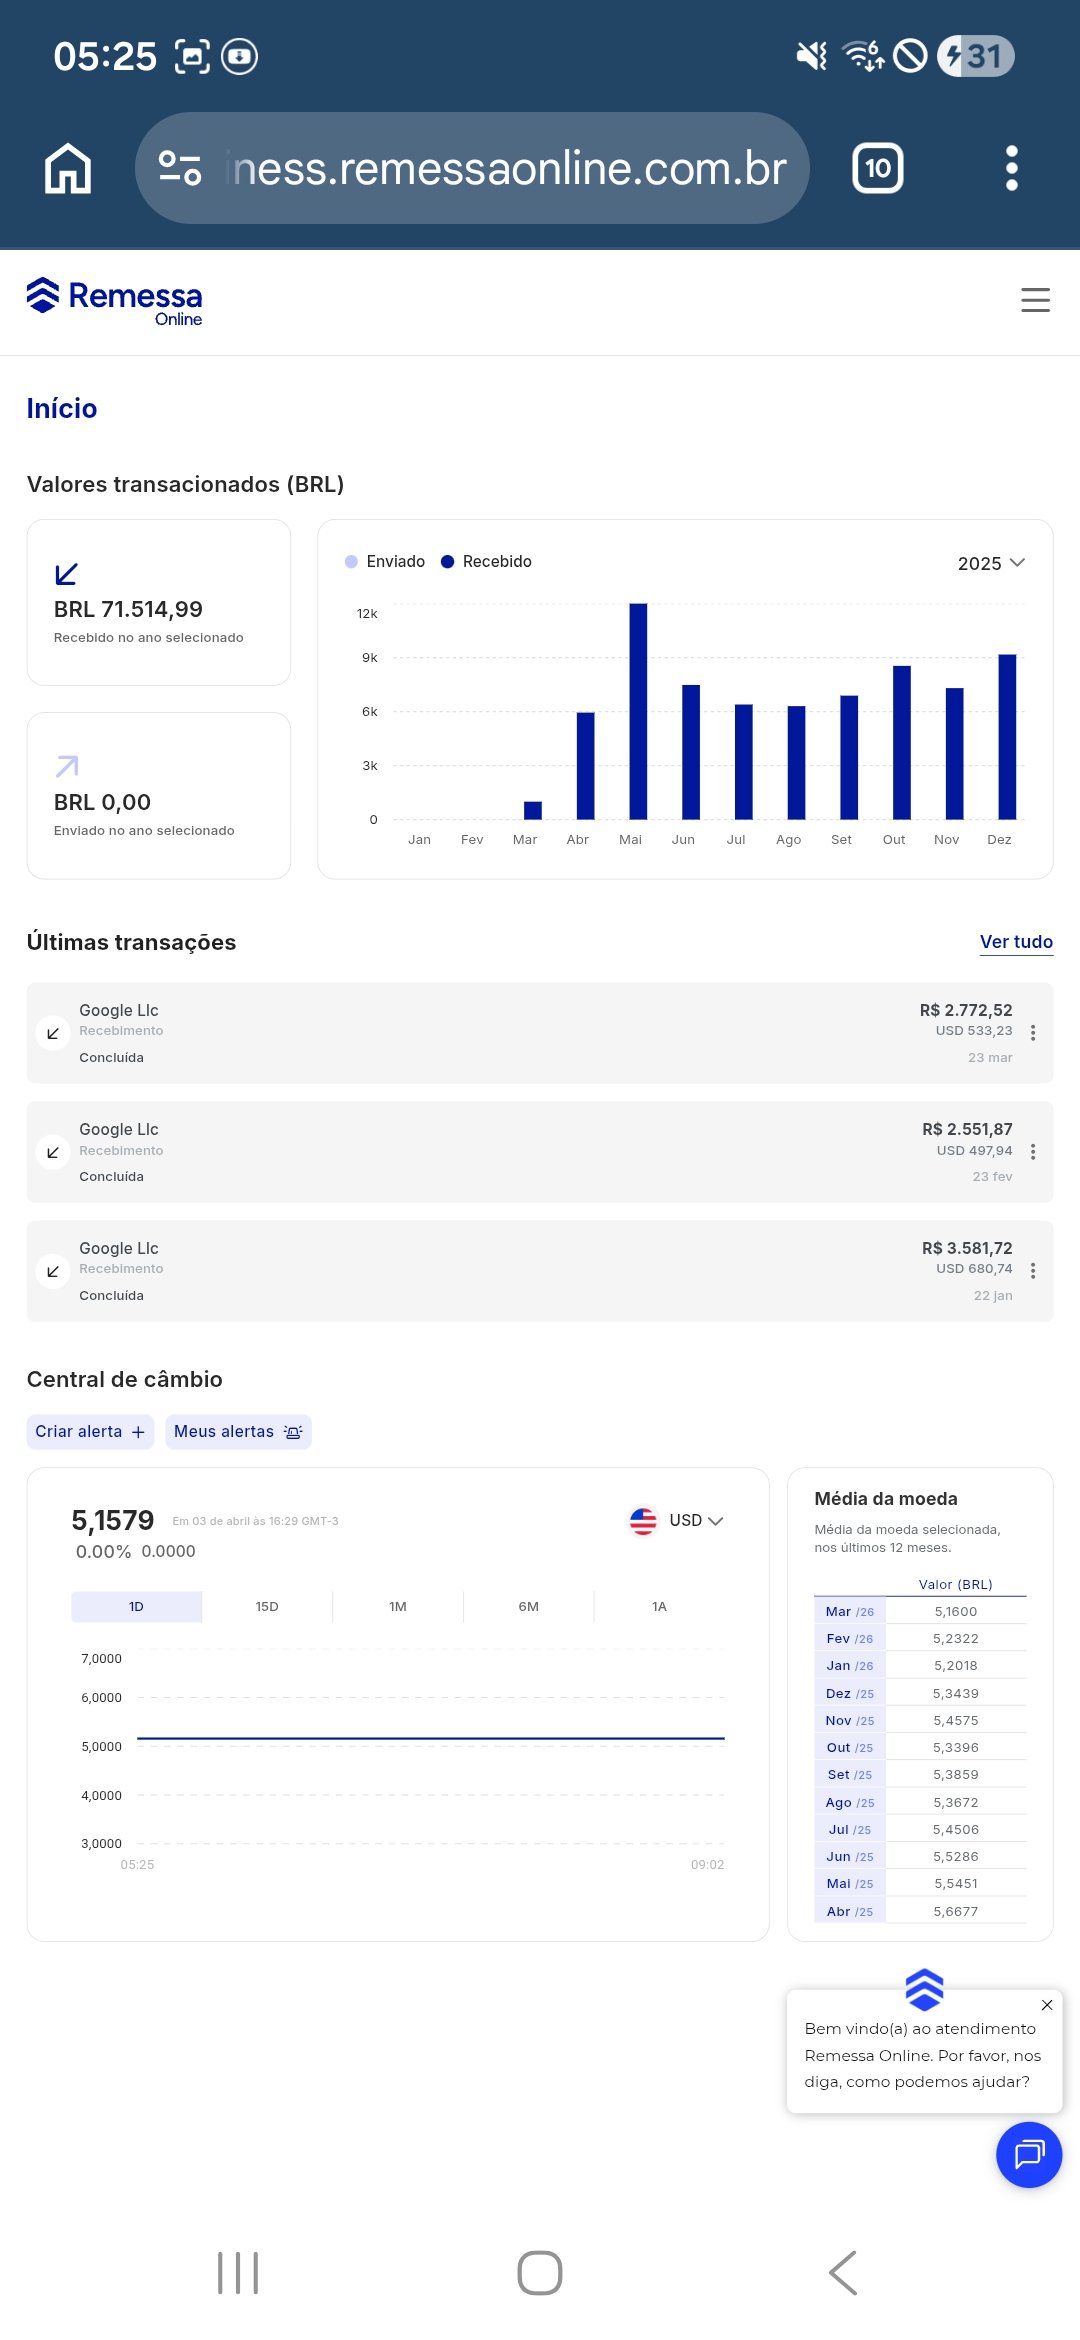Close the chat welcome popup
Viewport: 1080px width, 2340px height.
[x=1046, y=2005]
